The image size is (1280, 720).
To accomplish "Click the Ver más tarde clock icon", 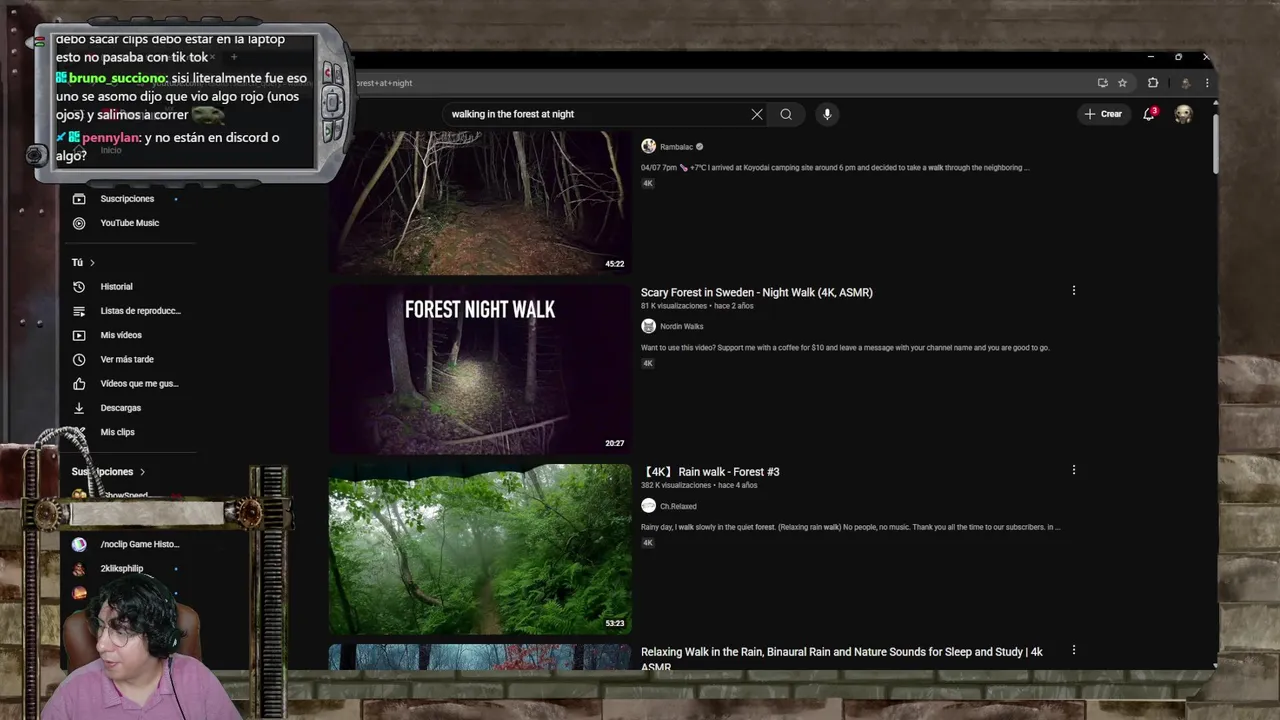I will click(x=79, y=359).
